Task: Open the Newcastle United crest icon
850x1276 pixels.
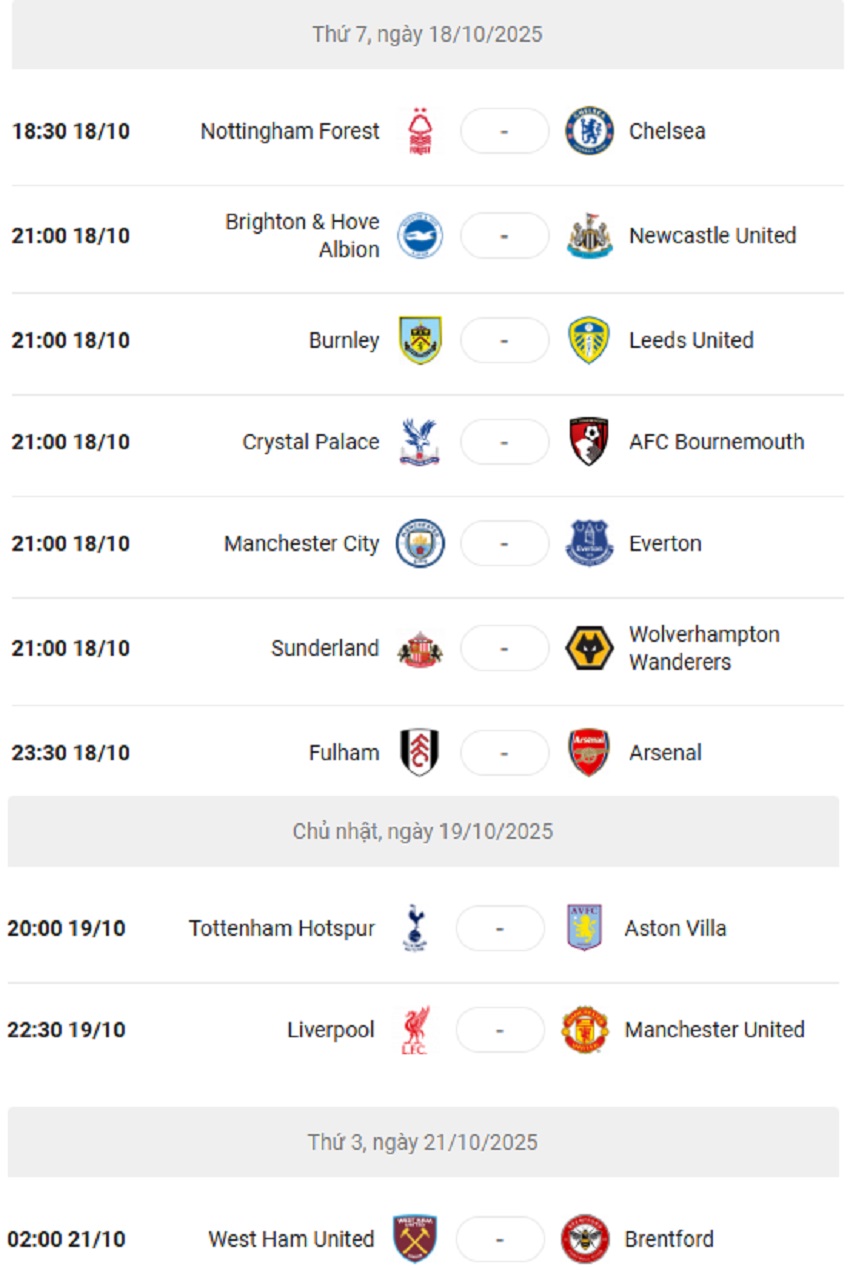Action: [589, 236]
